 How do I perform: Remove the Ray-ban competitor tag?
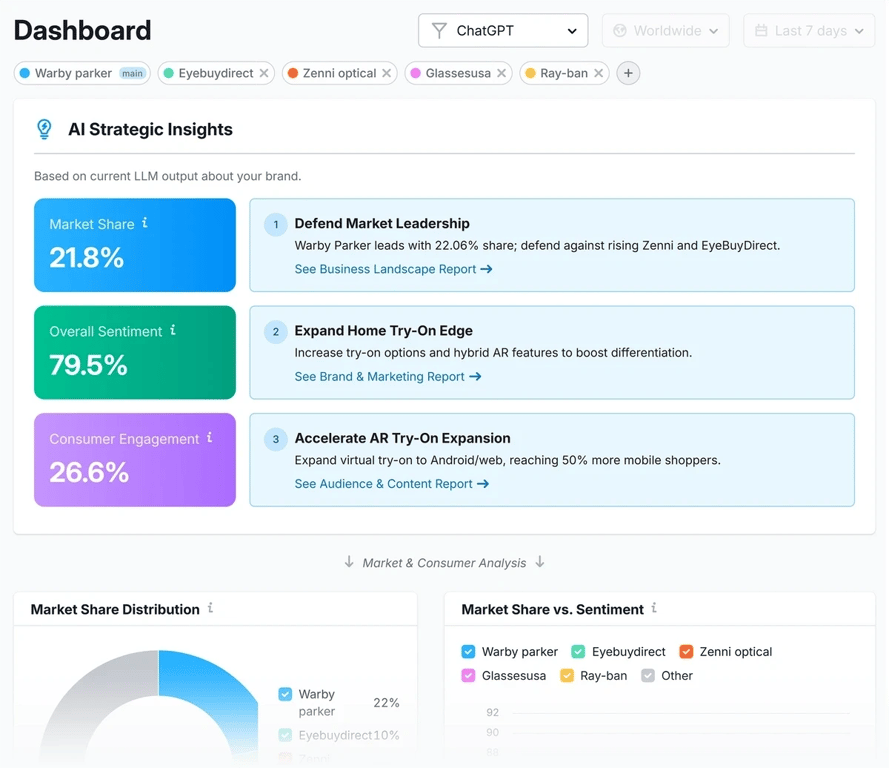point(598,73)
